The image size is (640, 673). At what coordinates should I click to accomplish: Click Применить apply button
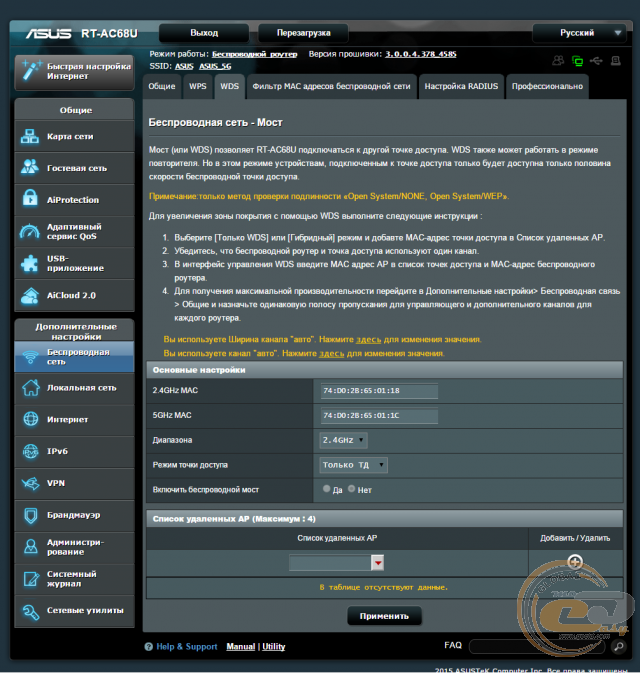tap(384, 616)
